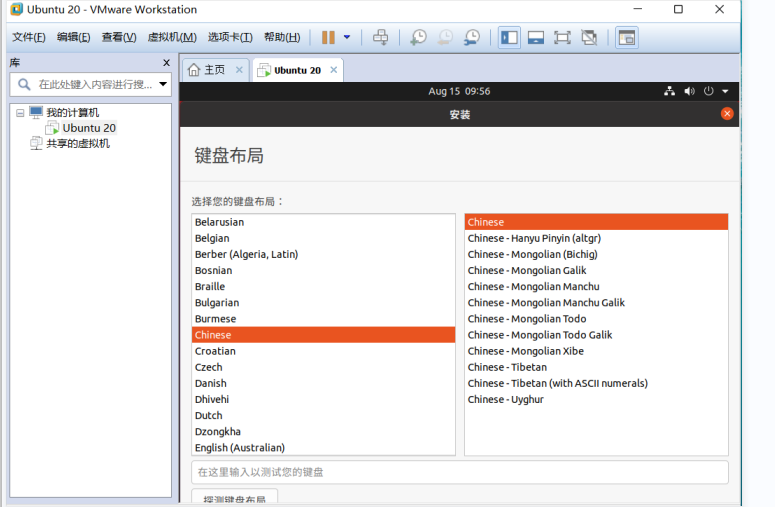The image size is (775, 507).
Task: Select Ubuntu 20 in the library tree
Action: [x=89, y=128]
